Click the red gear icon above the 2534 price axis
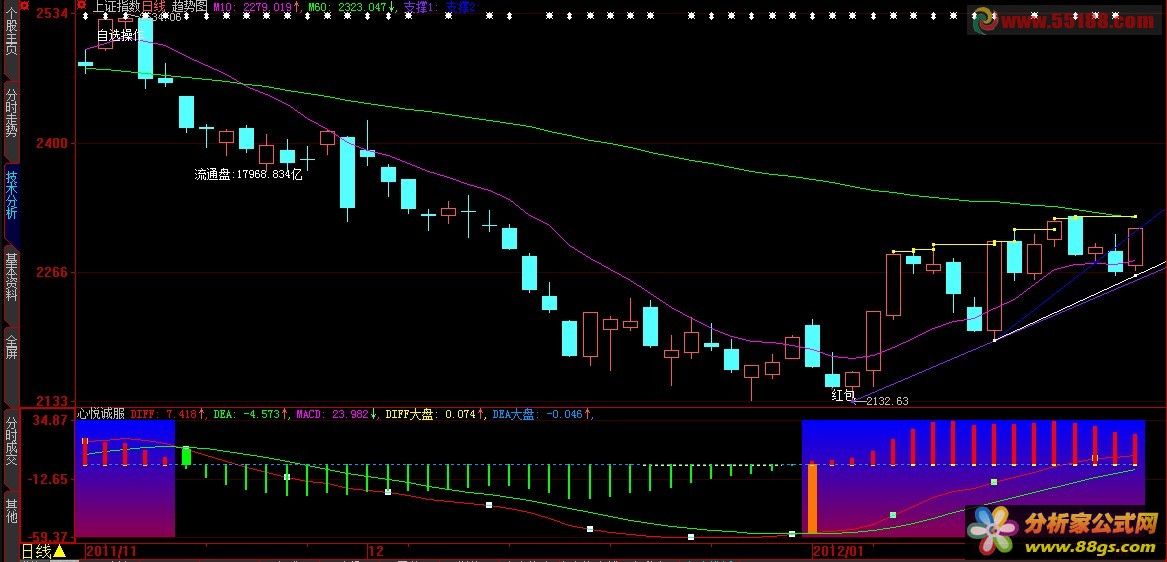 pyautogui.click(x=25, y=5)
